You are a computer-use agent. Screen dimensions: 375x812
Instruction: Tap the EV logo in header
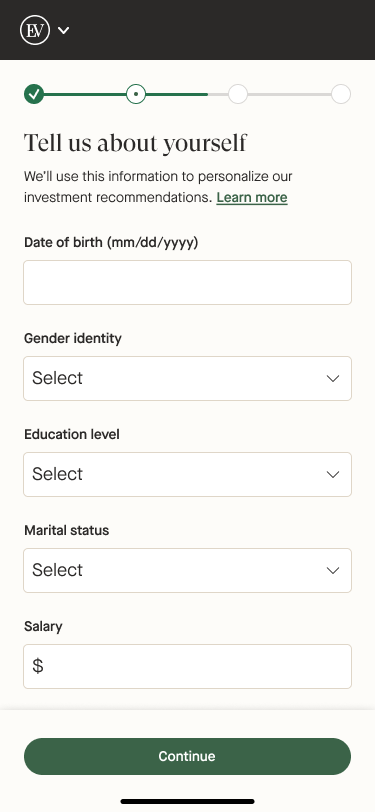click(x=35, y=30)
